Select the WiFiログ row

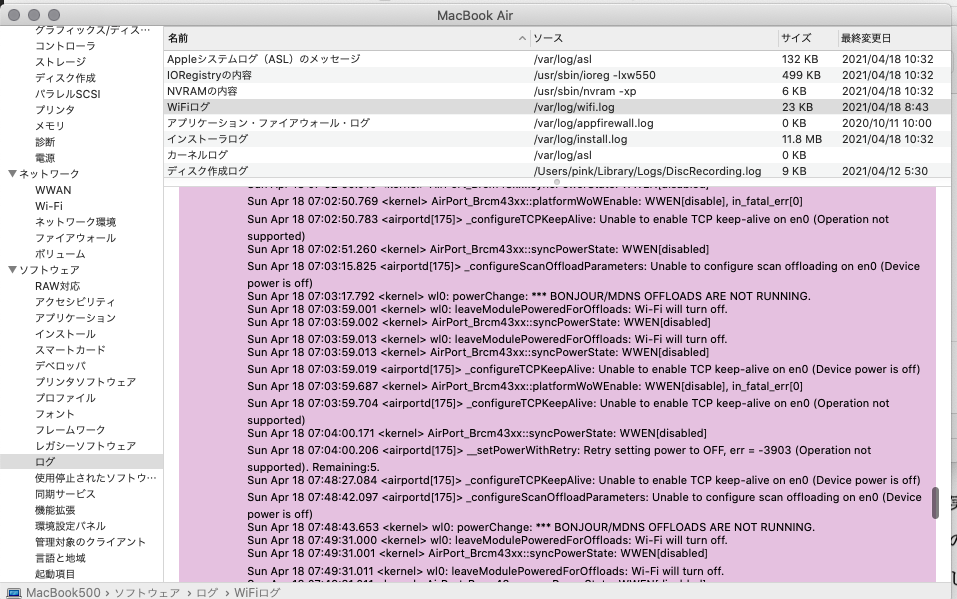click(x=557, y=107)
